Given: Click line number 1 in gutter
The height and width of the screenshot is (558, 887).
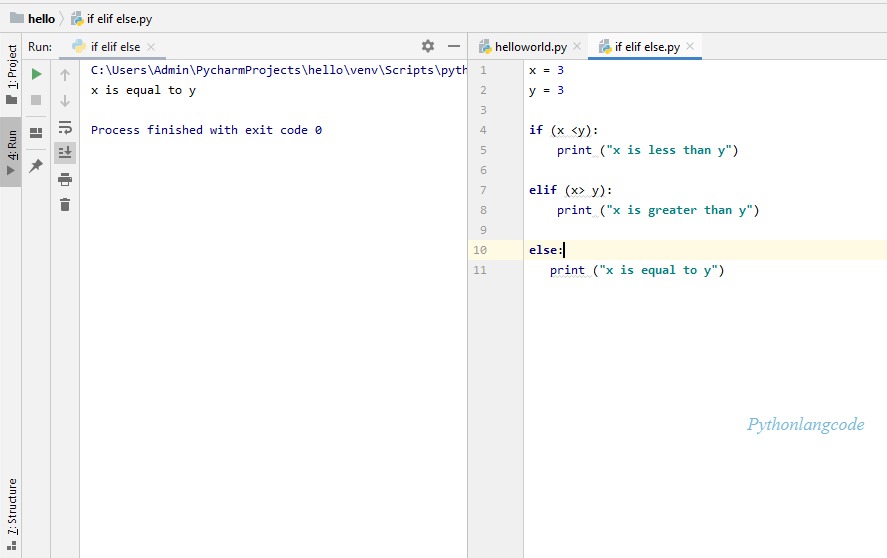Looking at the screenshot, I should click(483, 70).
